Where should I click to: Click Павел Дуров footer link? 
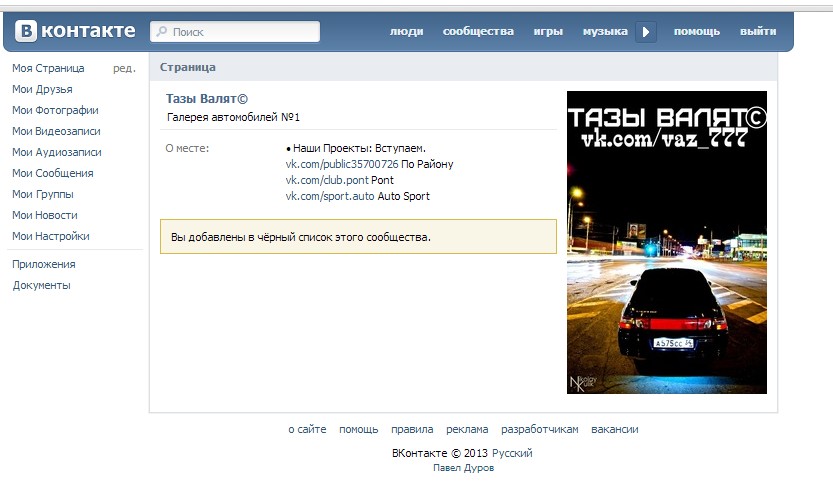point(463,468)
